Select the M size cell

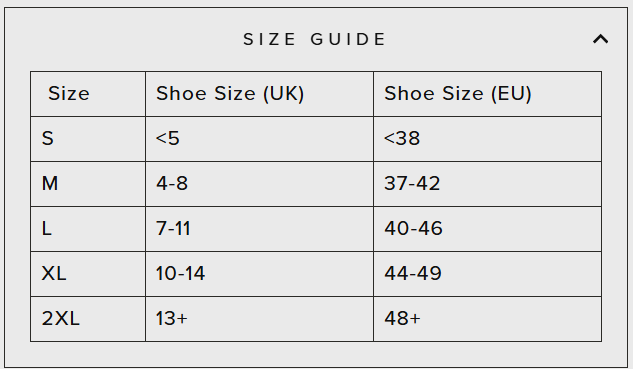[x=88, y=184]
